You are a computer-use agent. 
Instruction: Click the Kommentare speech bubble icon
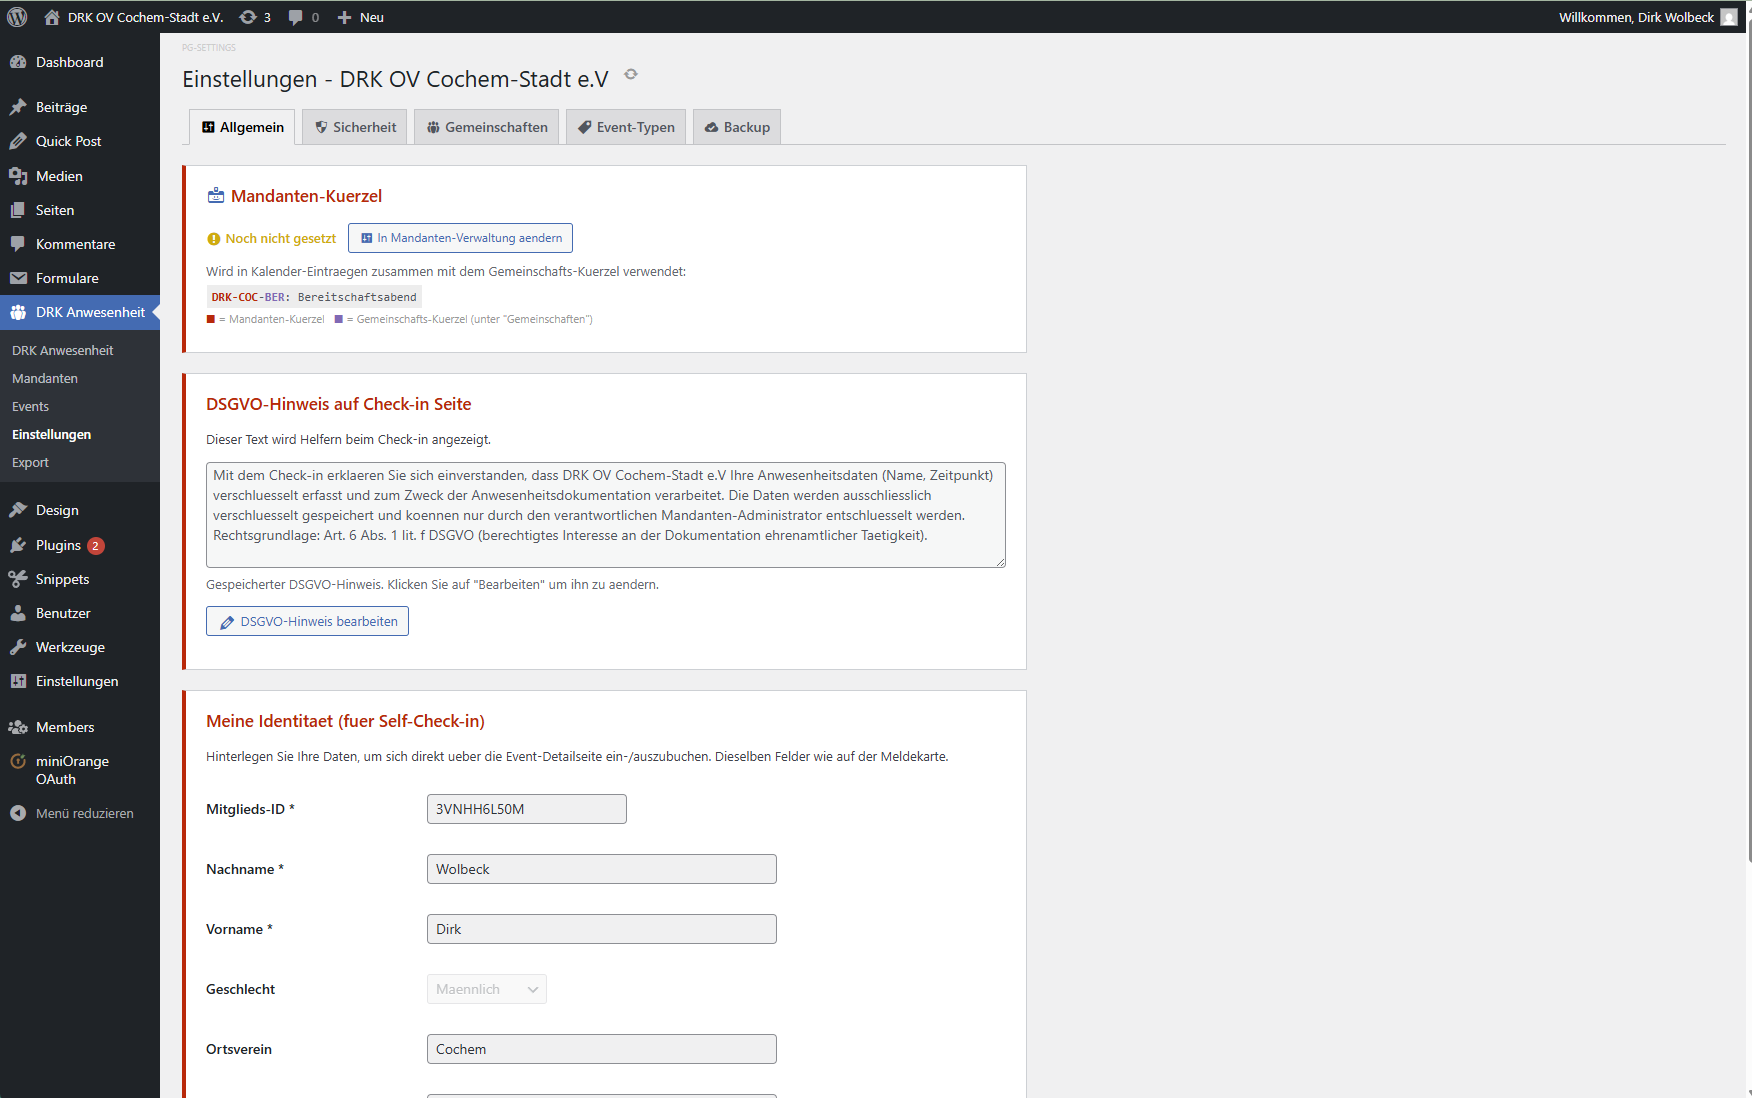pyautogui.click(x=18, y=244)
